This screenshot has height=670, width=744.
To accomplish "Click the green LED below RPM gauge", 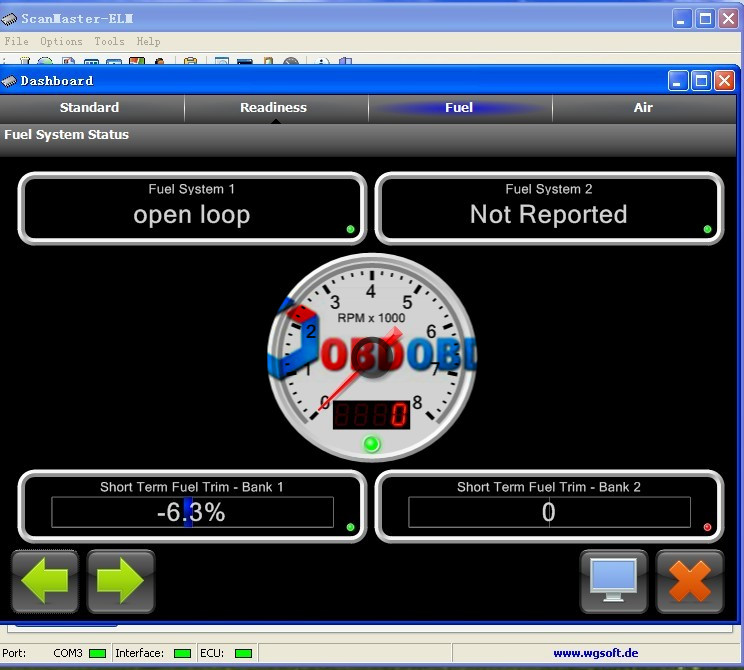I will click(x=372, y=443).
